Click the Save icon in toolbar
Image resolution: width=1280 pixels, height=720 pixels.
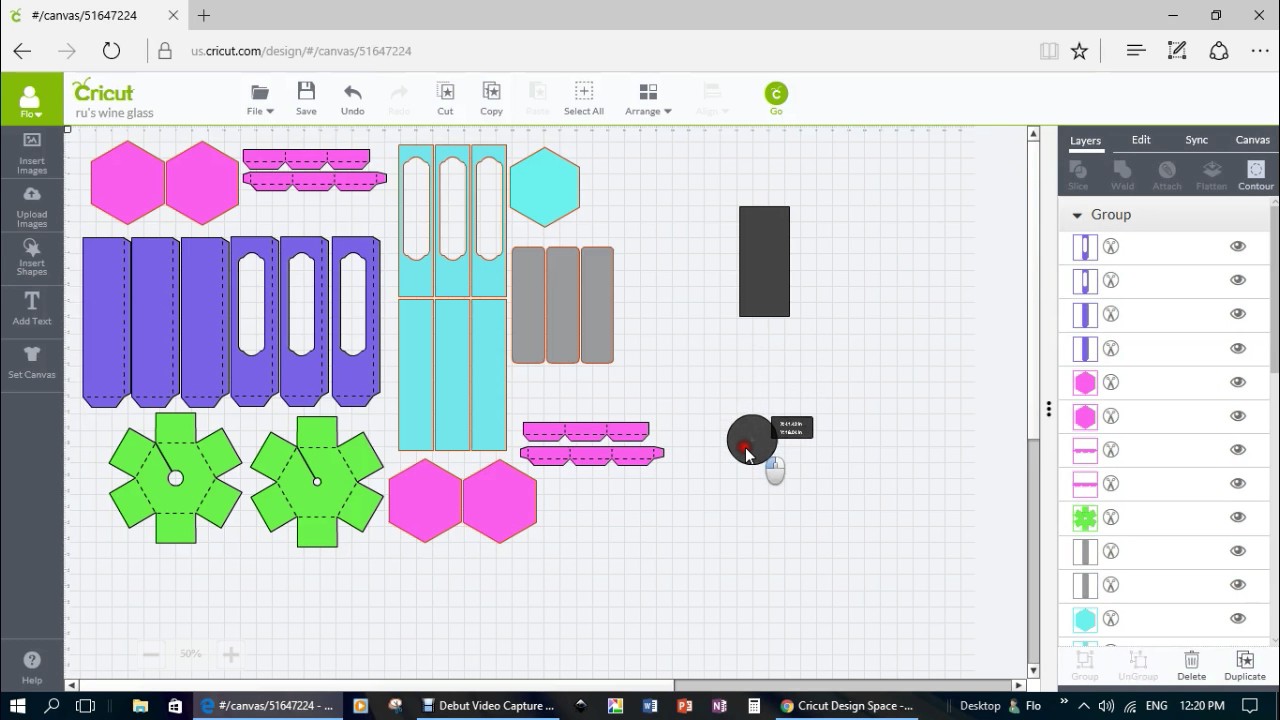click(x=306, y=99)
